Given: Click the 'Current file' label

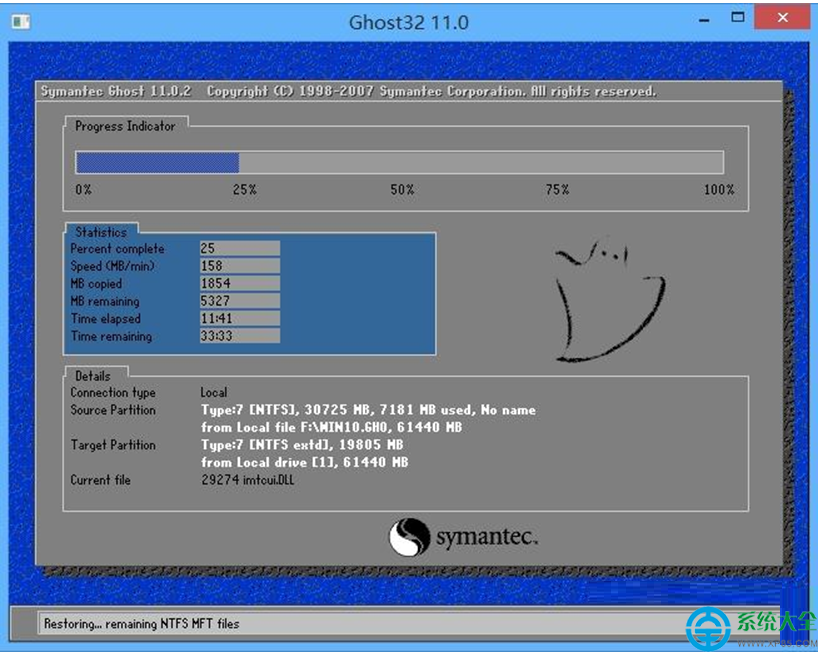Looking at the screenshot, I should tap(100, 480).
